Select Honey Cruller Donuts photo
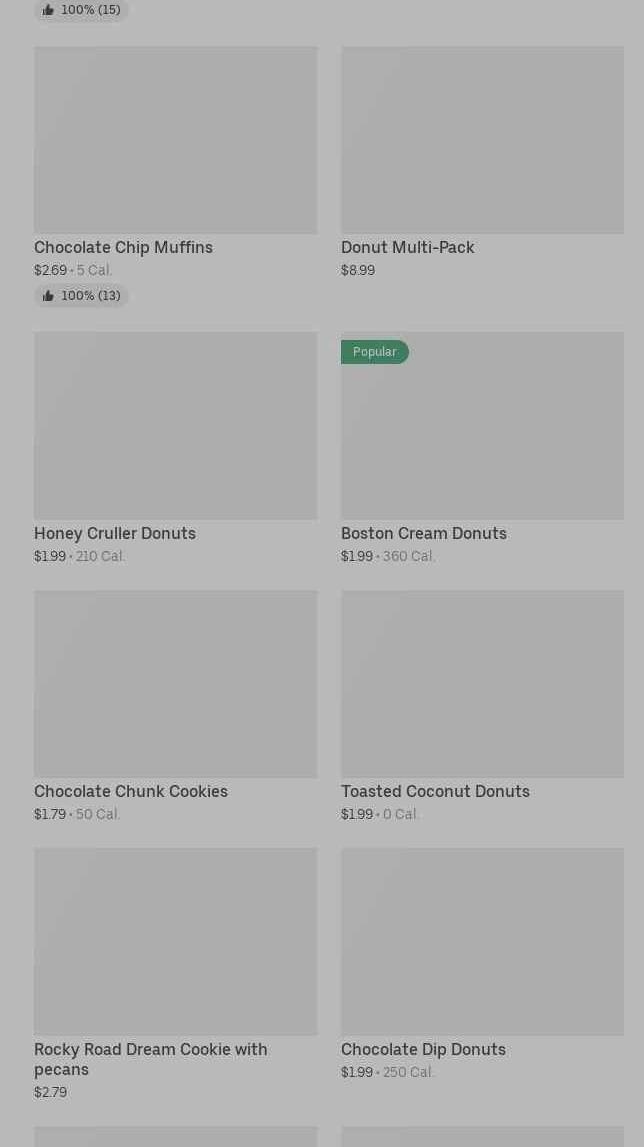644x1147 pixels. [x=175, y=425]
